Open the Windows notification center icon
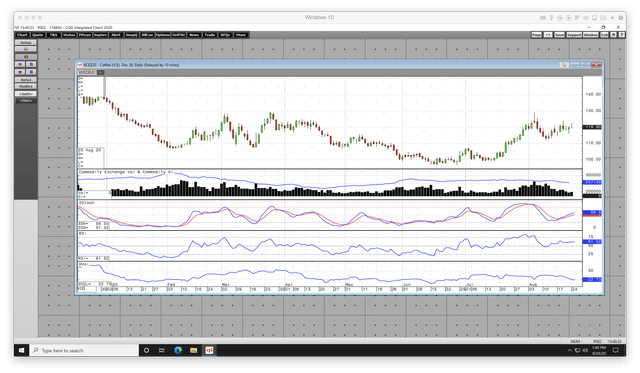The width and height of the screenshot is (640, 373). coord(616,350)
